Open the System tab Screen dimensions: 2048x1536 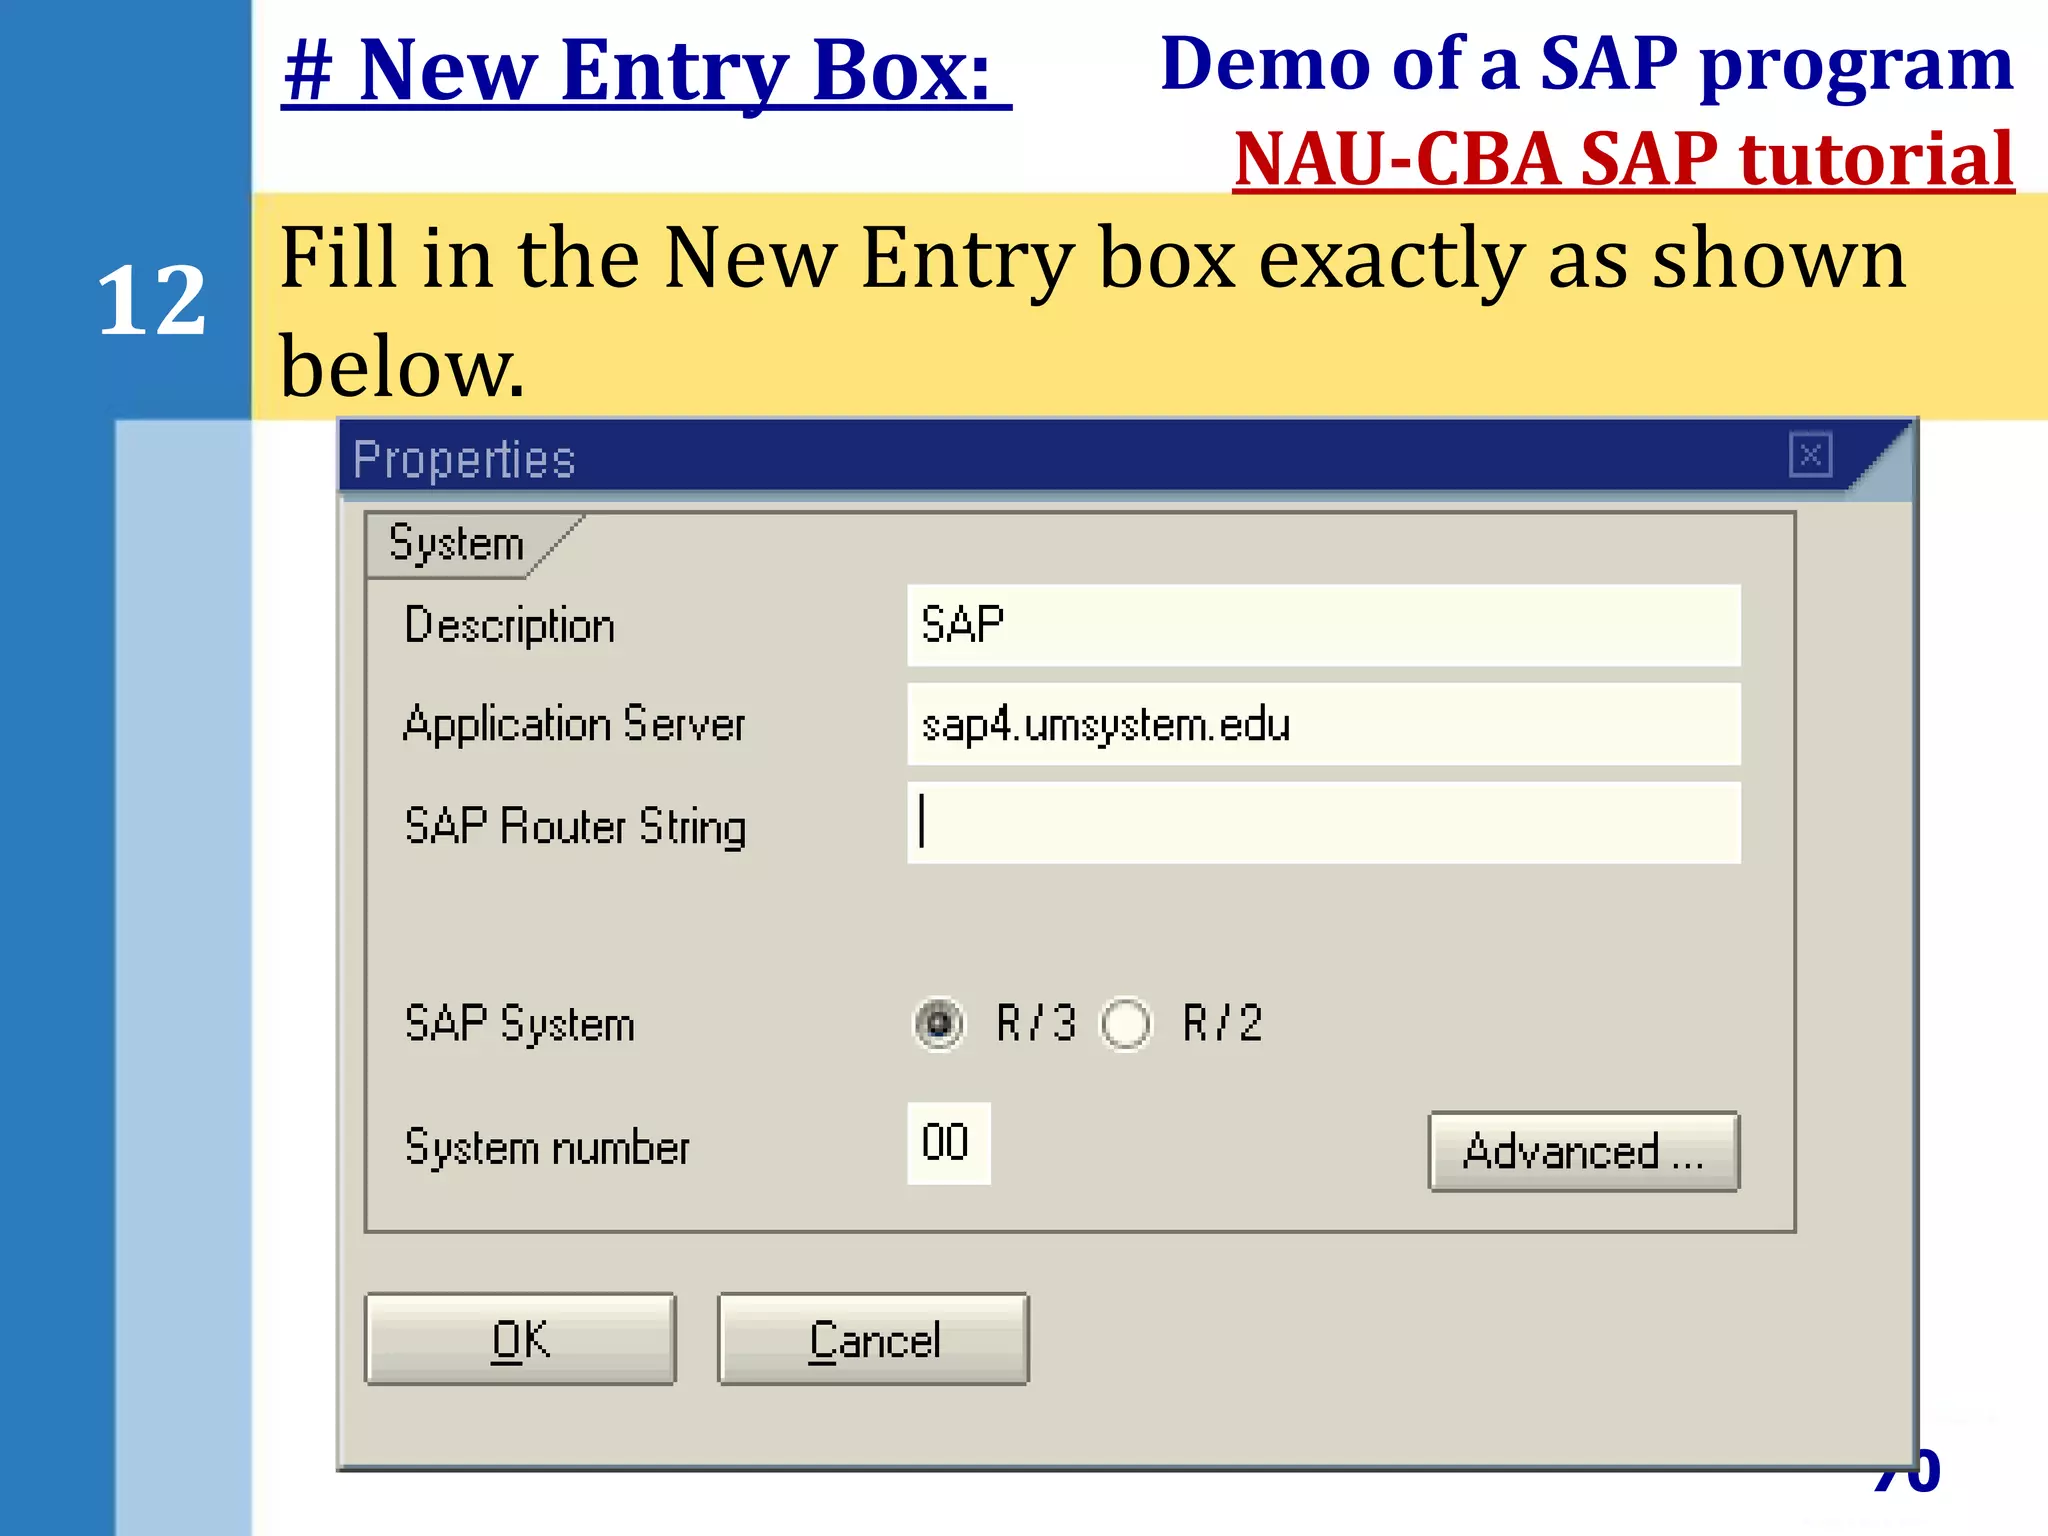[458, 545]
